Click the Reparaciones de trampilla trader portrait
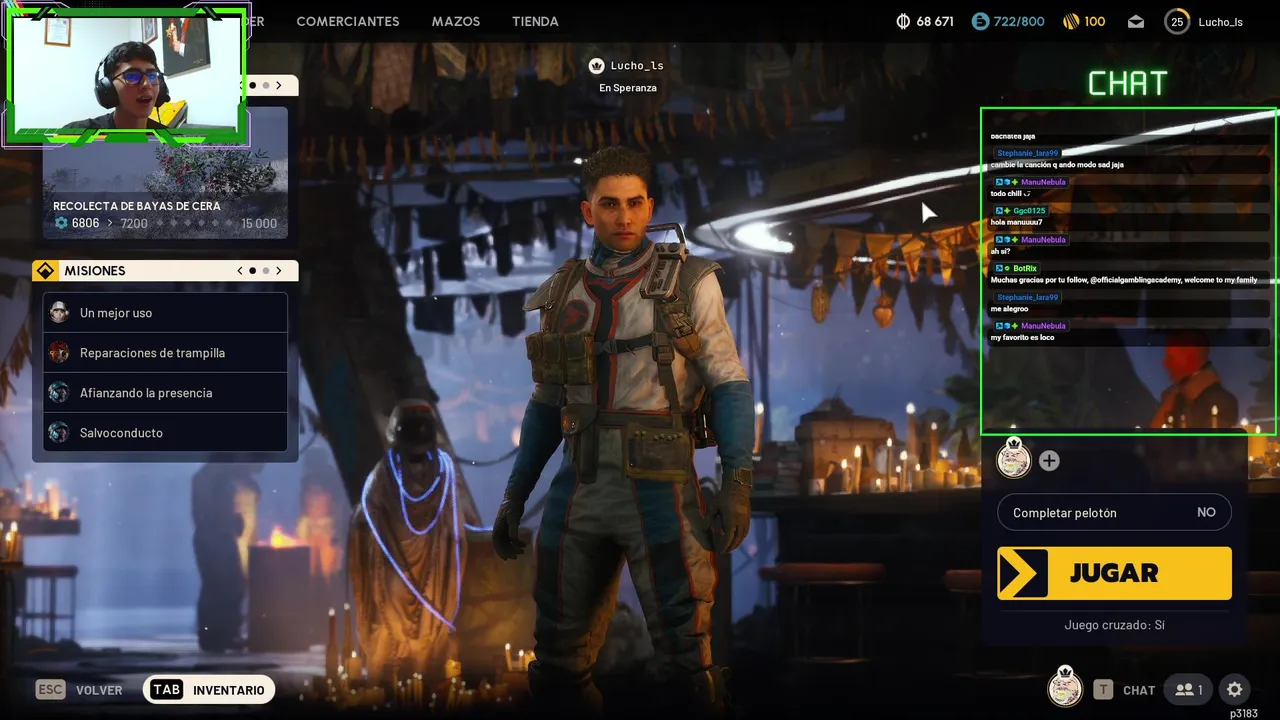 59,352
